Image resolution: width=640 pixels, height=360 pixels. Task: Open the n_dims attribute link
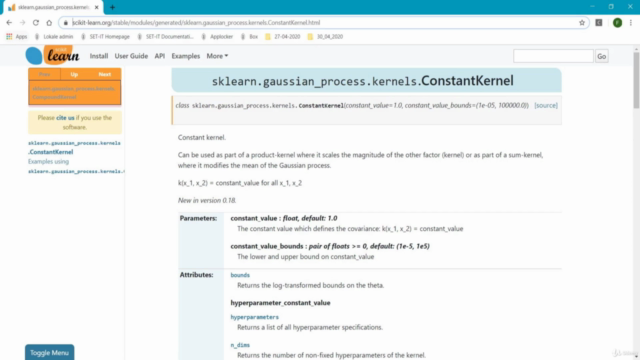point(240,345)
